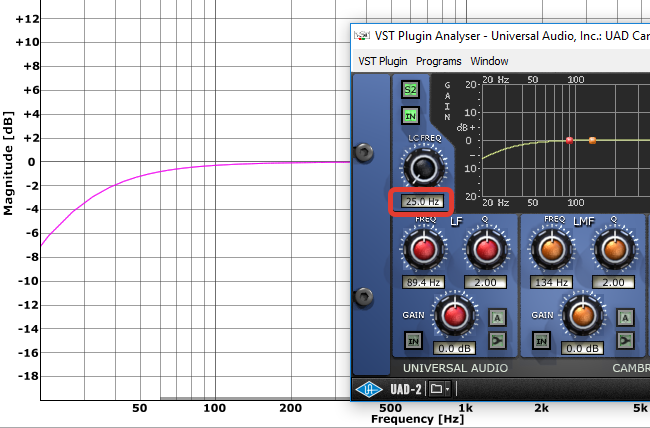
Task: Click the red LF FREQ knob
Action: pyautogui.click(x=423, y=250)
